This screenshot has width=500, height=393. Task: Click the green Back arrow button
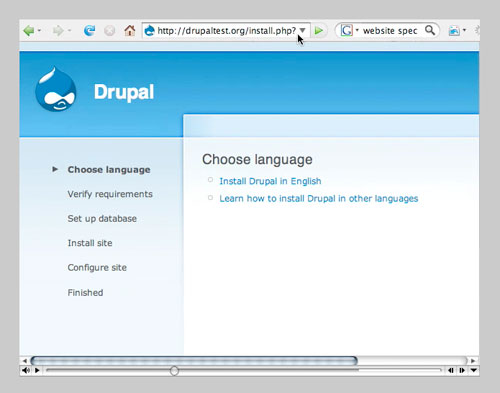coord(29,31)
